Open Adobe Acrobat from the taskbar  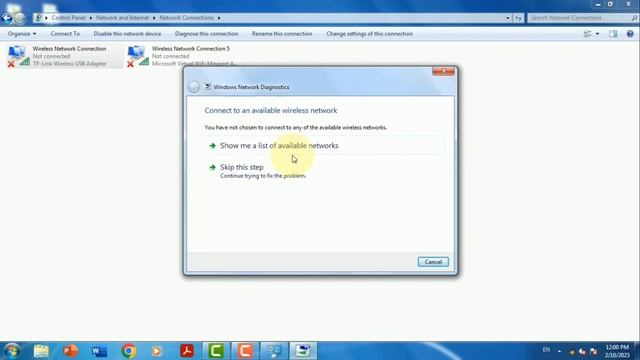tap(187, 351)
